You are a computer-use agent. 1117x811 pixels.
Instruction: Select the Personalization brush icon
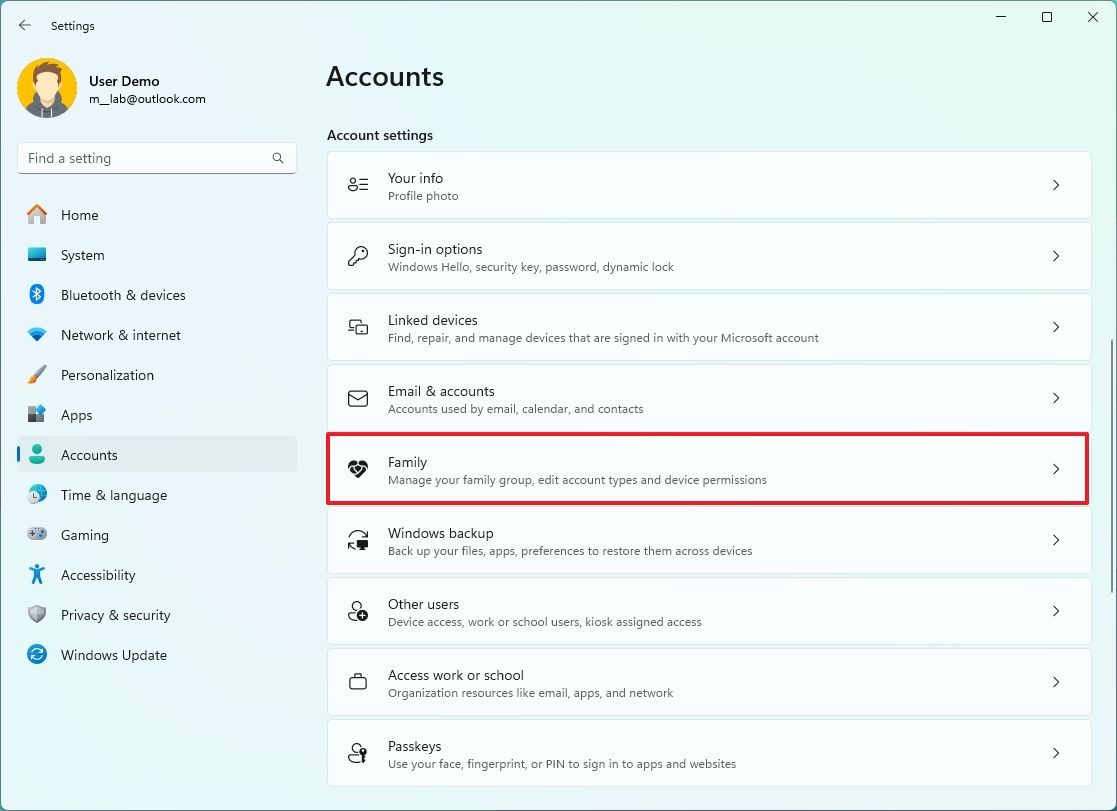point(36,375)
